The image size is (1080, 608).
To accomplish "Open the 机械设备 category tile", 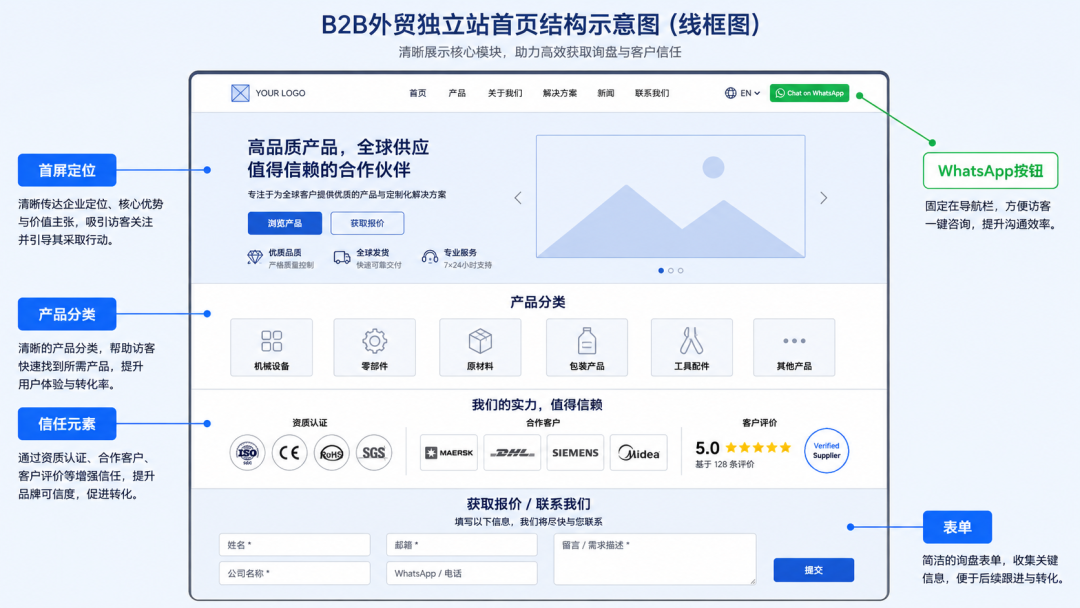I will 271,347.
